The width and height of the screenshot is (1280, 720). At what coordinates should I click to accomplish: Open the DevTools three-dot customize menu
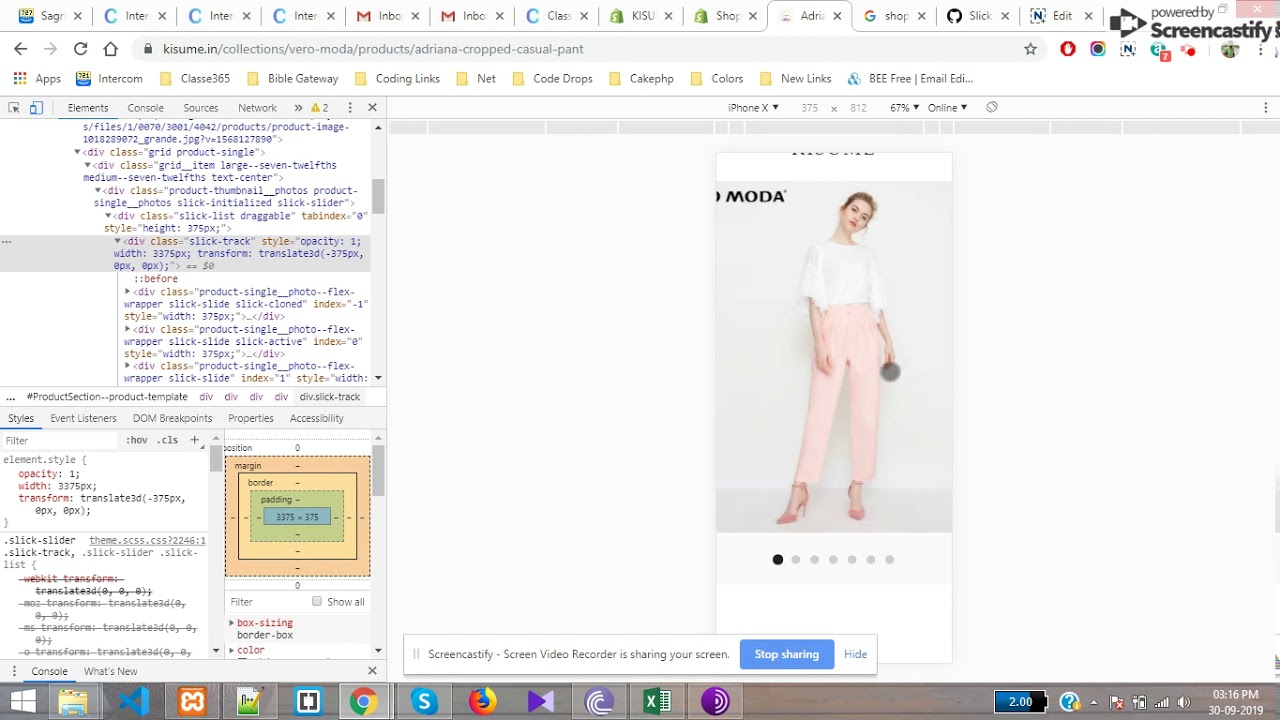(x=349, y=107)
